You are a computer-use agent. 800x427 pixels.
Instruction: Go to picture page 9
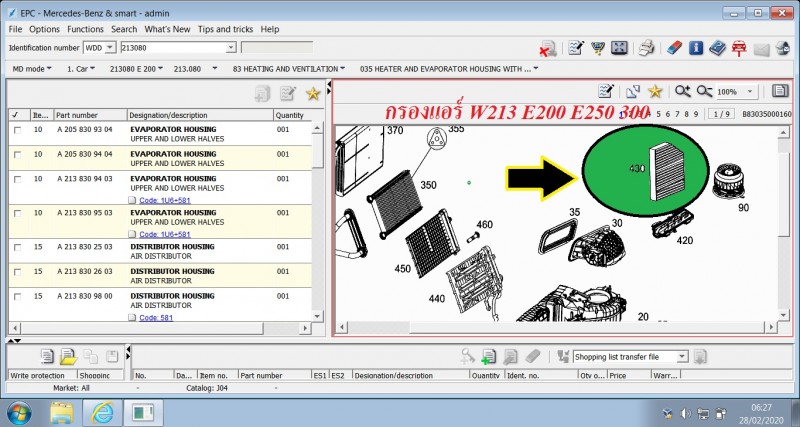pyautogui.click(x=696, y=114)
